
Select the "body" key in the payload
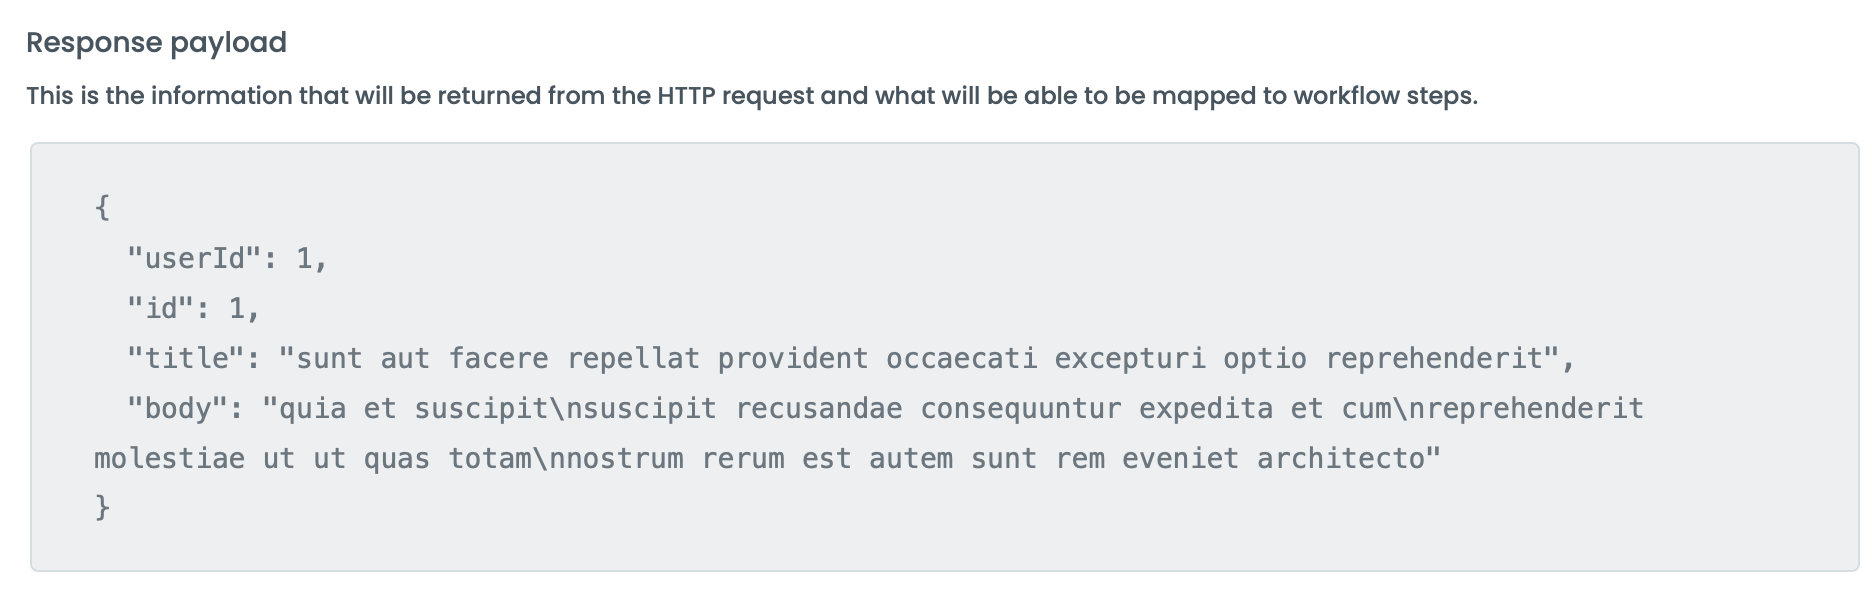tap(178, 409)
